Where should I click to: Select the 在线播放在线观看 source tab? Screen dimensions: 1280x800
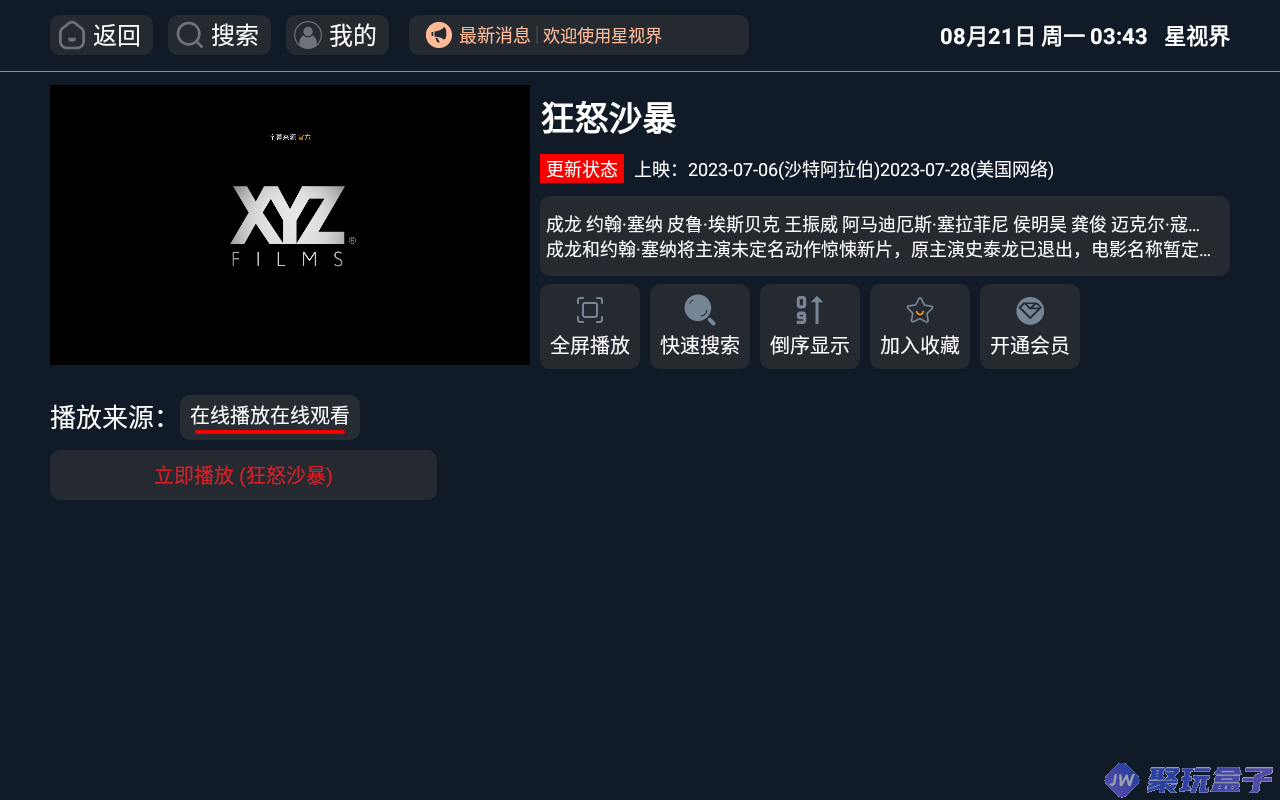tap(270, 417)
